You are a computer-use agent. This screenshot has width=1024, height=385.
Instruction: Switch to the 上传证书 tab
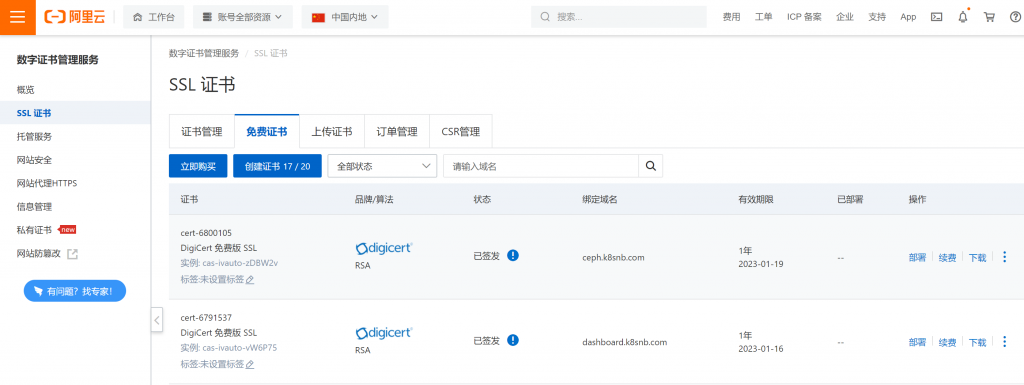point(332,131)
